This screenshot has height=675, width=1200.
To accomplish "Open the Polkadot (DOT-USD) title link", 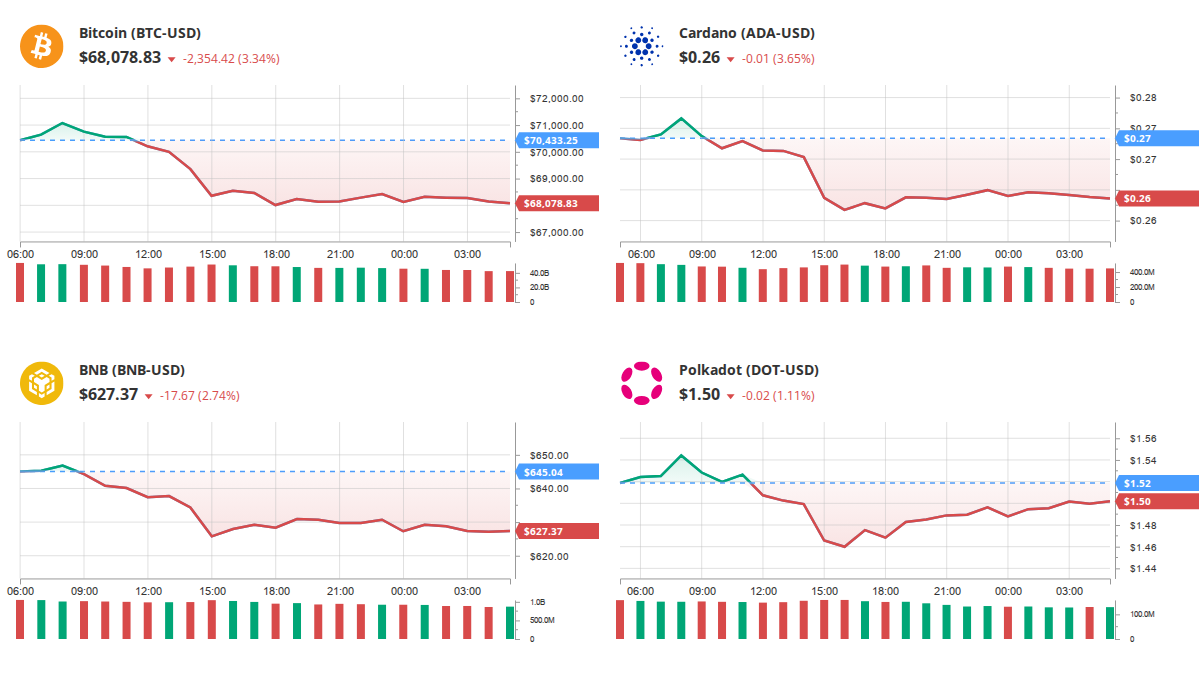I will 748,370.
